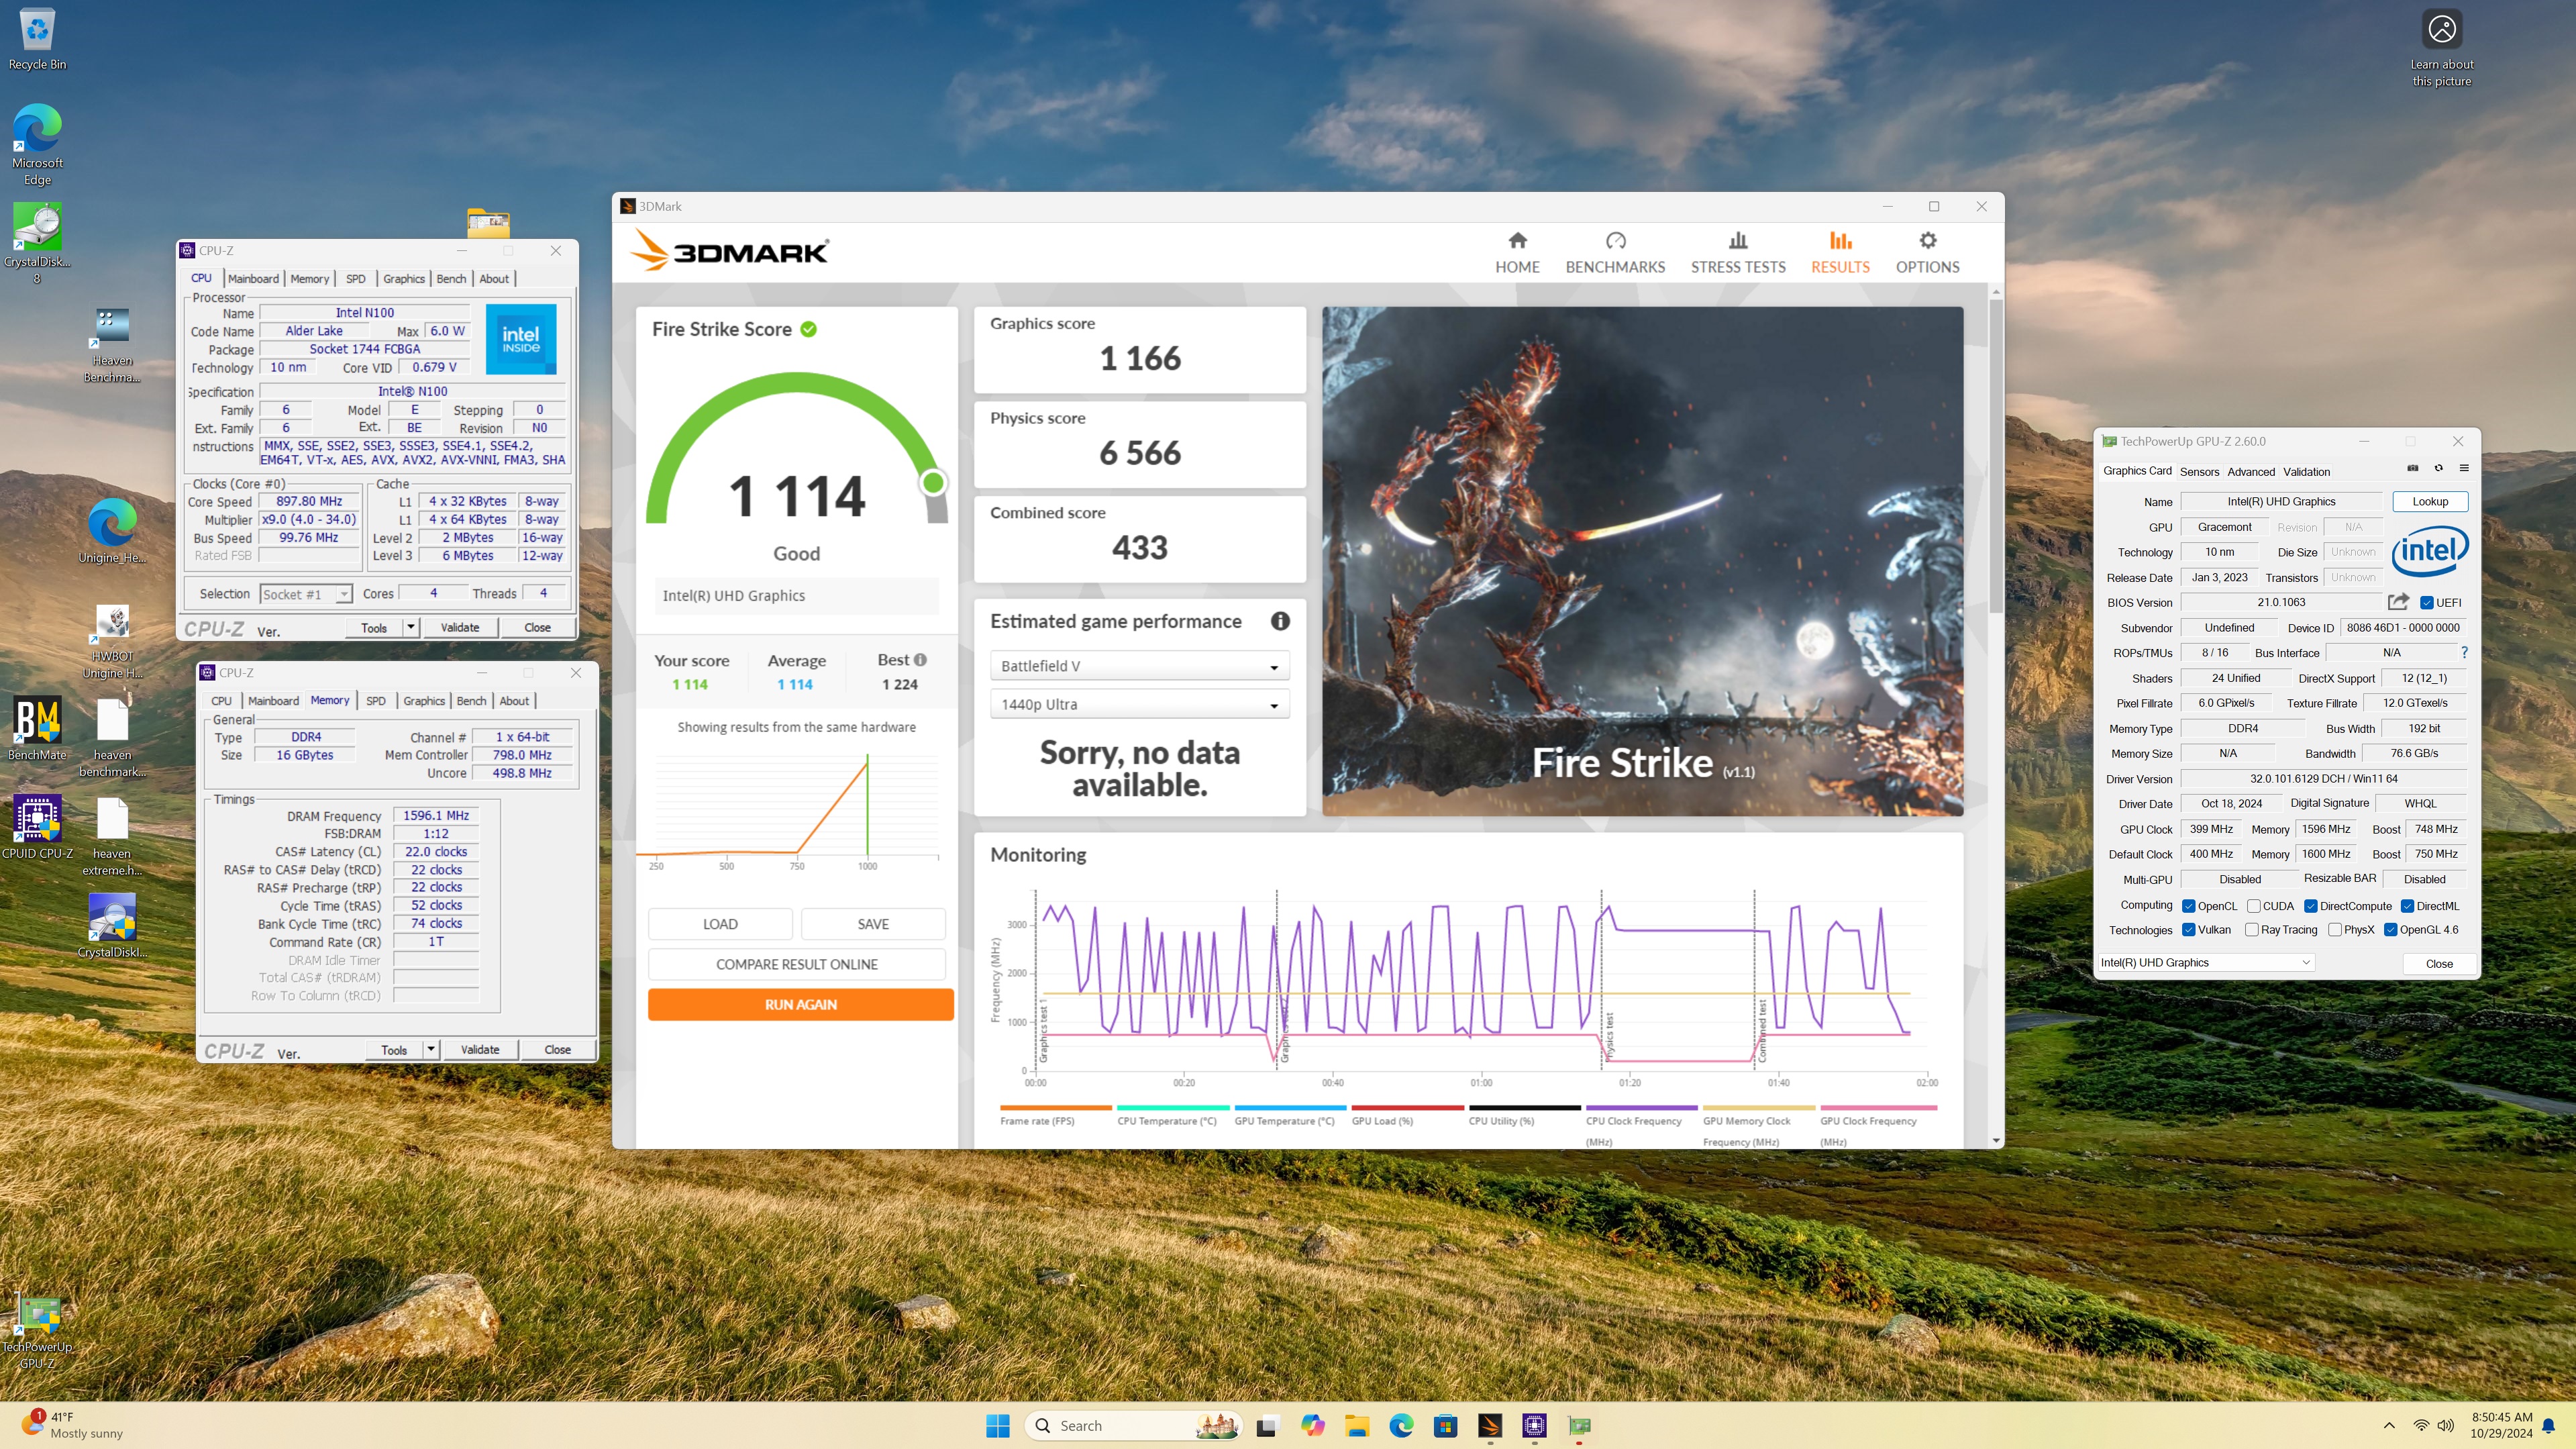Image resolution: width=2576 pixels, height=1449 pixels.
Task: Toggle OpenGL 4.6 checkbox in GPU-Z
Action: 2390,930
